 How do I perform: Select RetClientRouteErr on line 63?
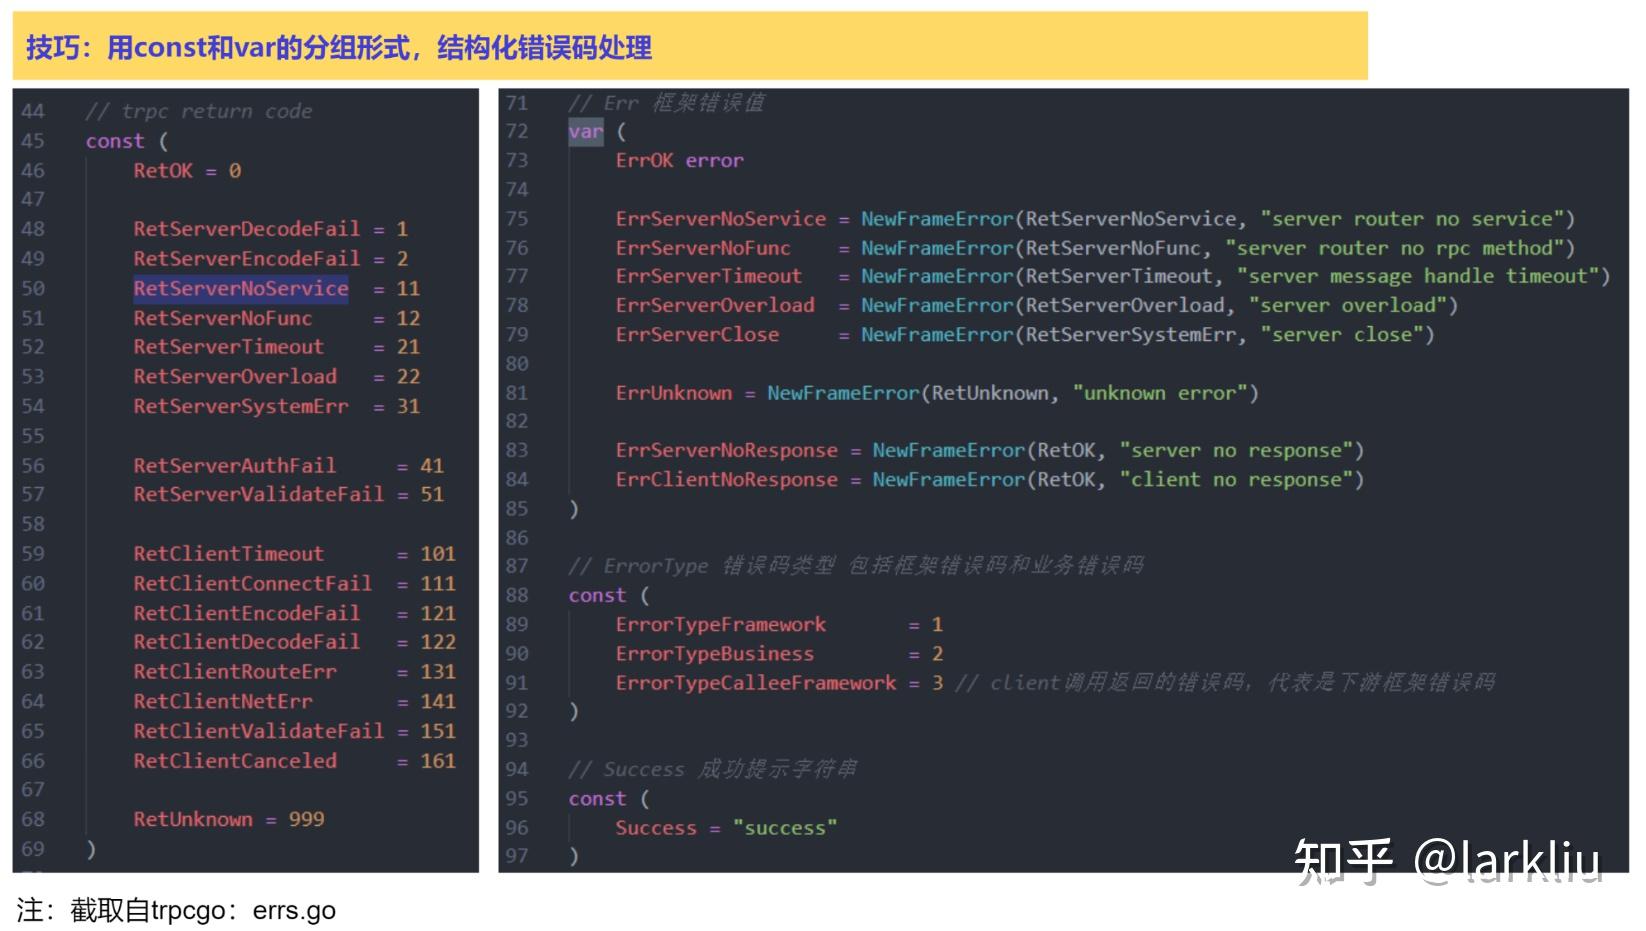(x=235, y=672)
